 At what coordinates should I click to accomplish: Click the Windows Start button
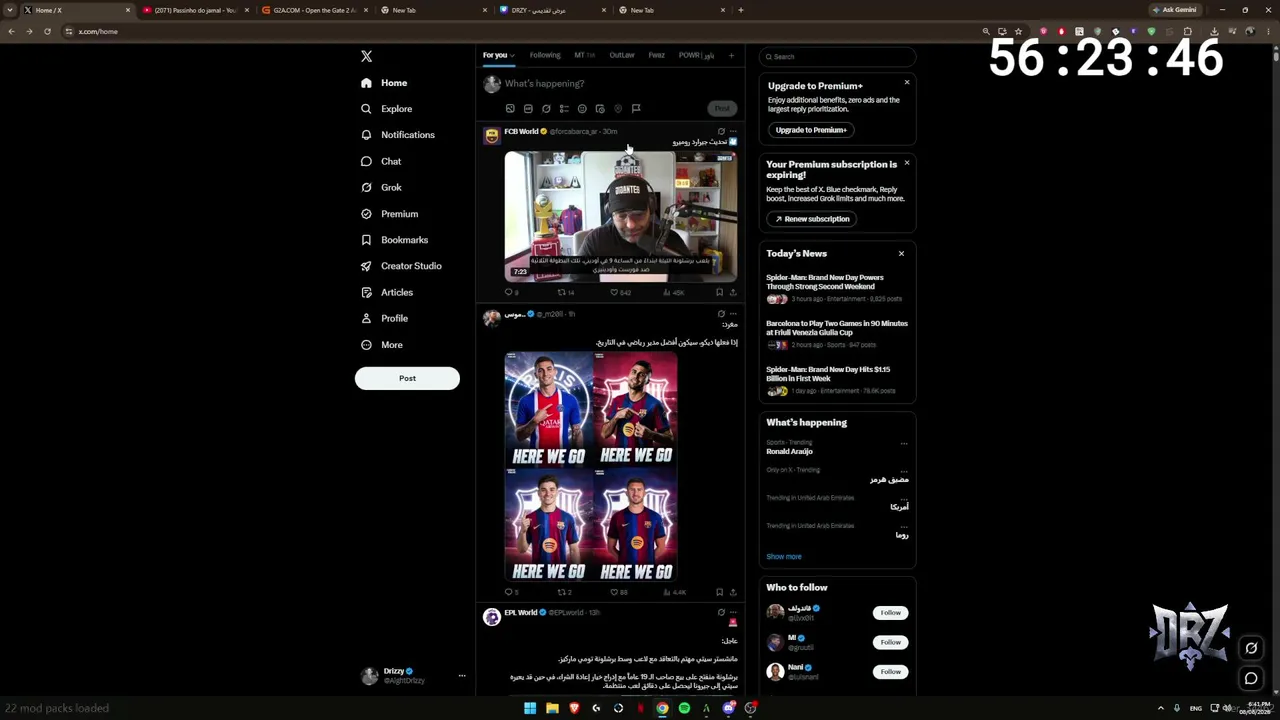[530, 708]
